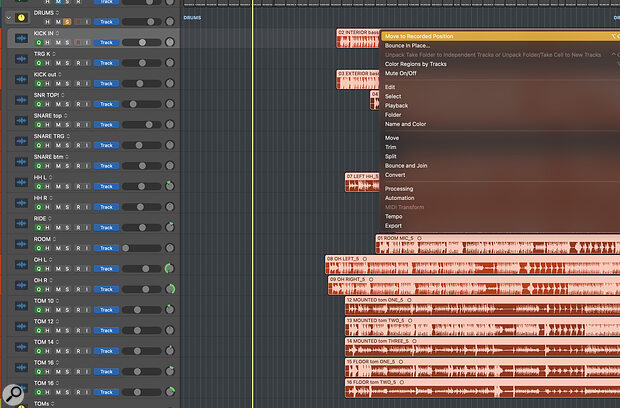Click the OH L track's waveform icon

[x=21, y=264]
